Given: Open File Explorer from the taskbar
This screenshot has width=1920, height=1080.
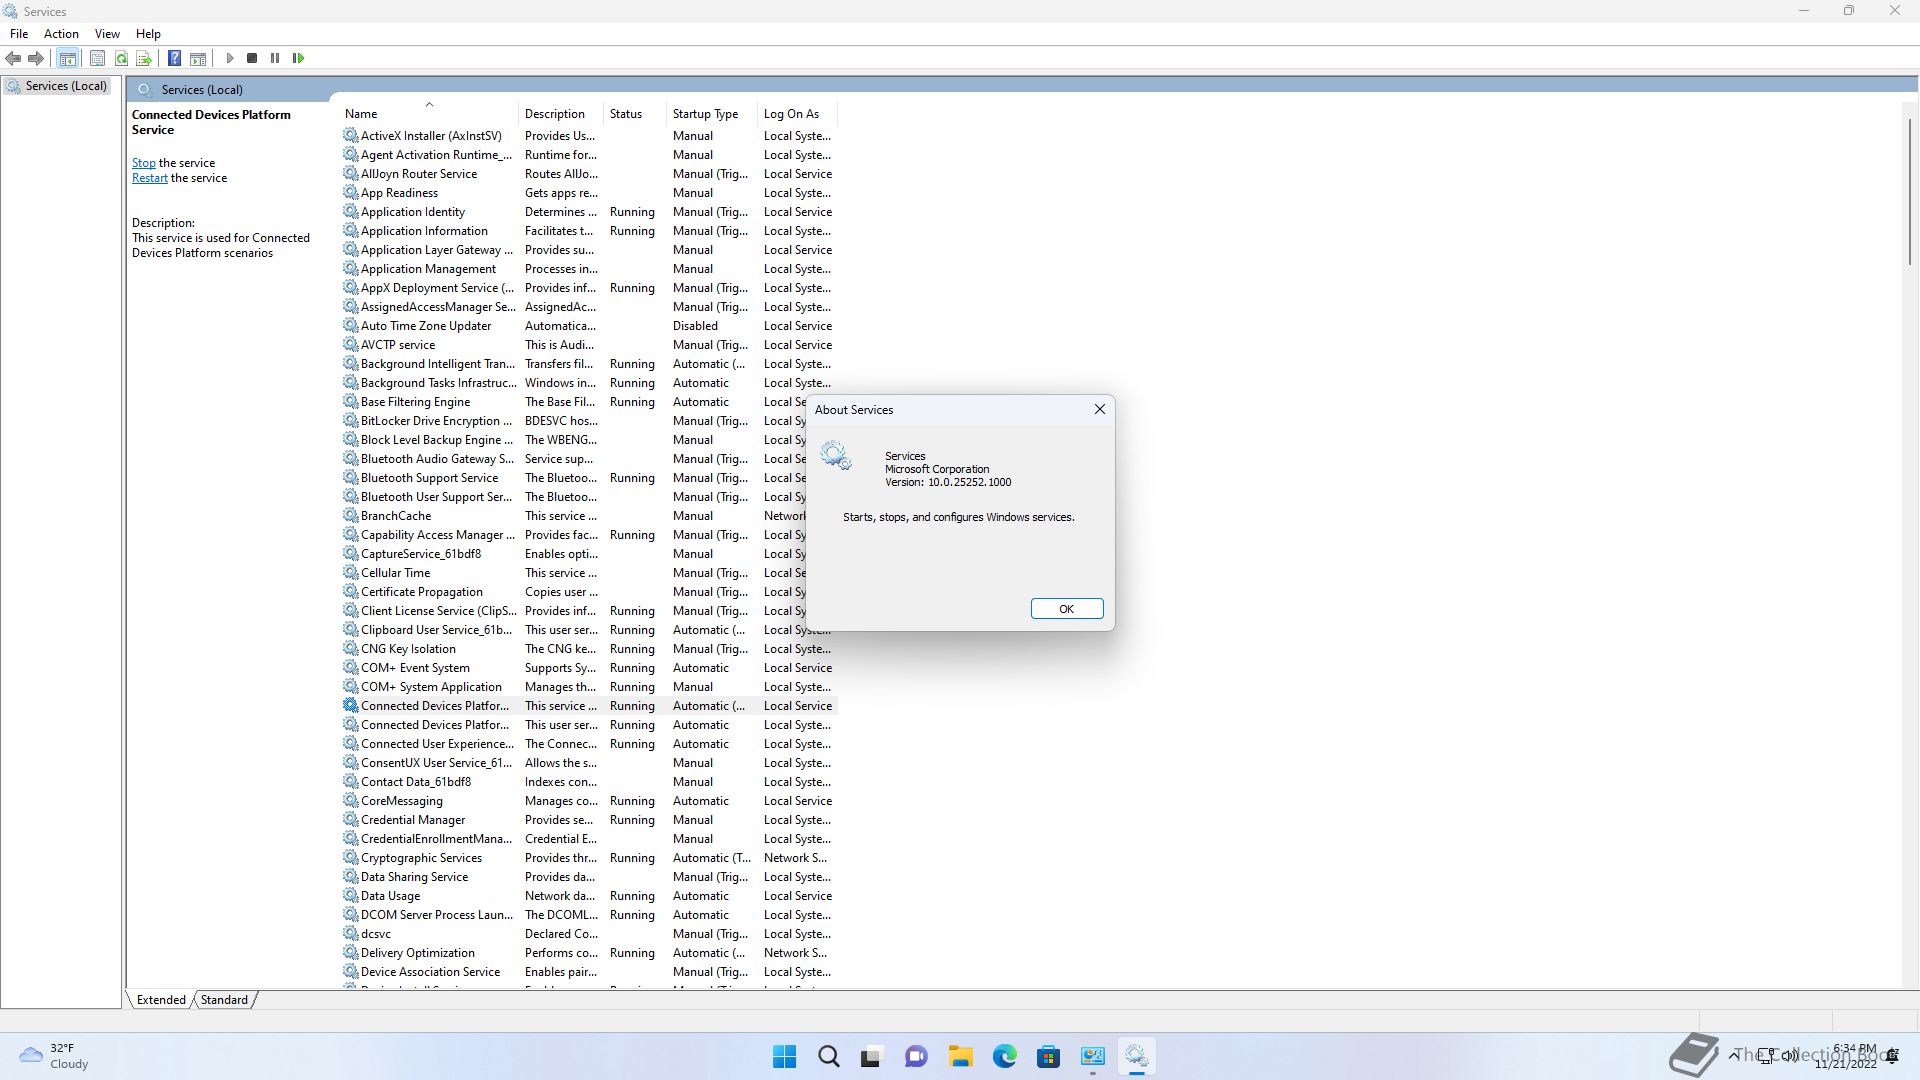Looking at the screenshot, I should (x=960, y=1056).
